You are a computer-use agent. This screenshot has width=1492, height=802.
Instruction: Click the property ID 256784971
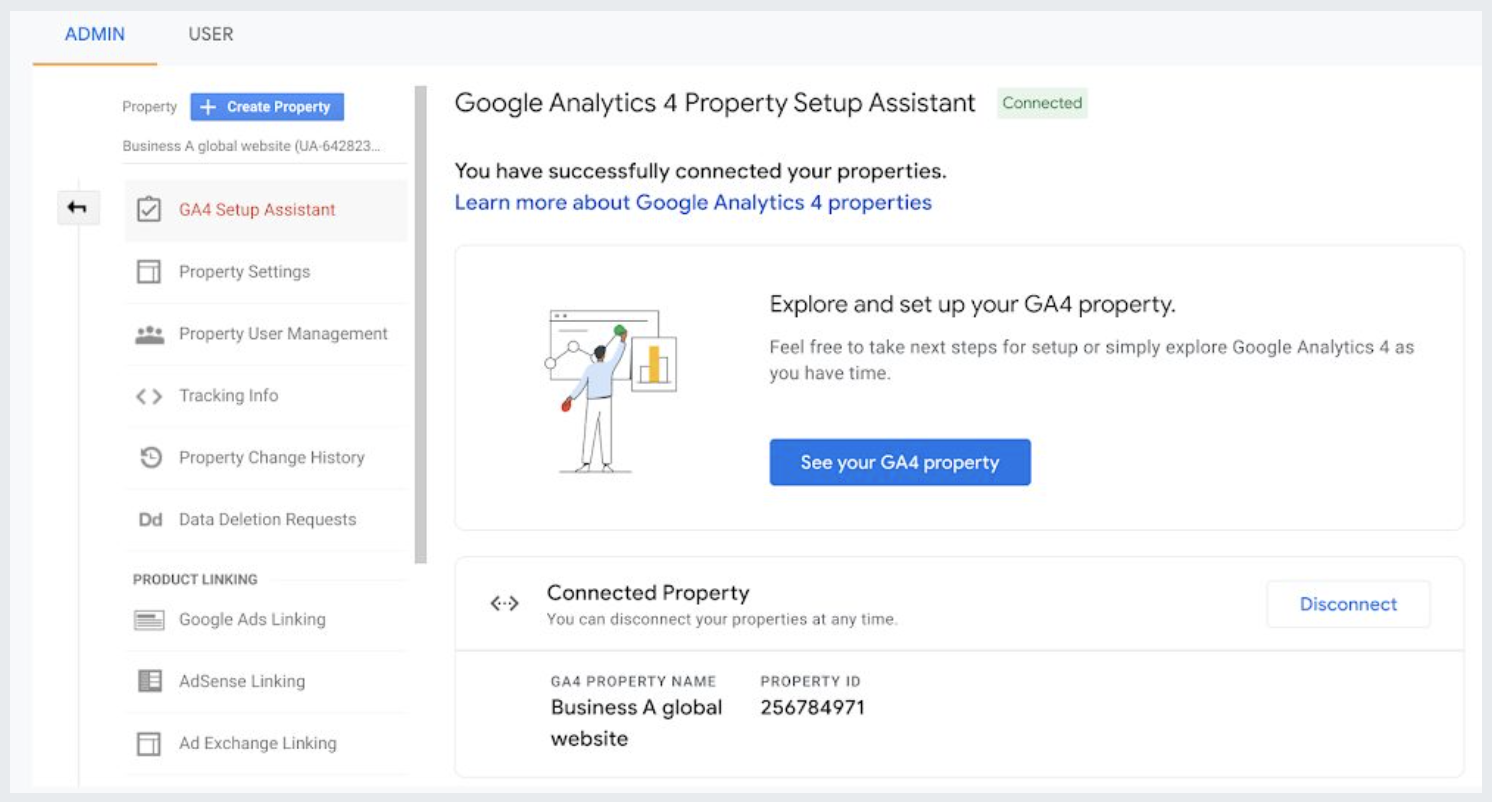point(812,708)
